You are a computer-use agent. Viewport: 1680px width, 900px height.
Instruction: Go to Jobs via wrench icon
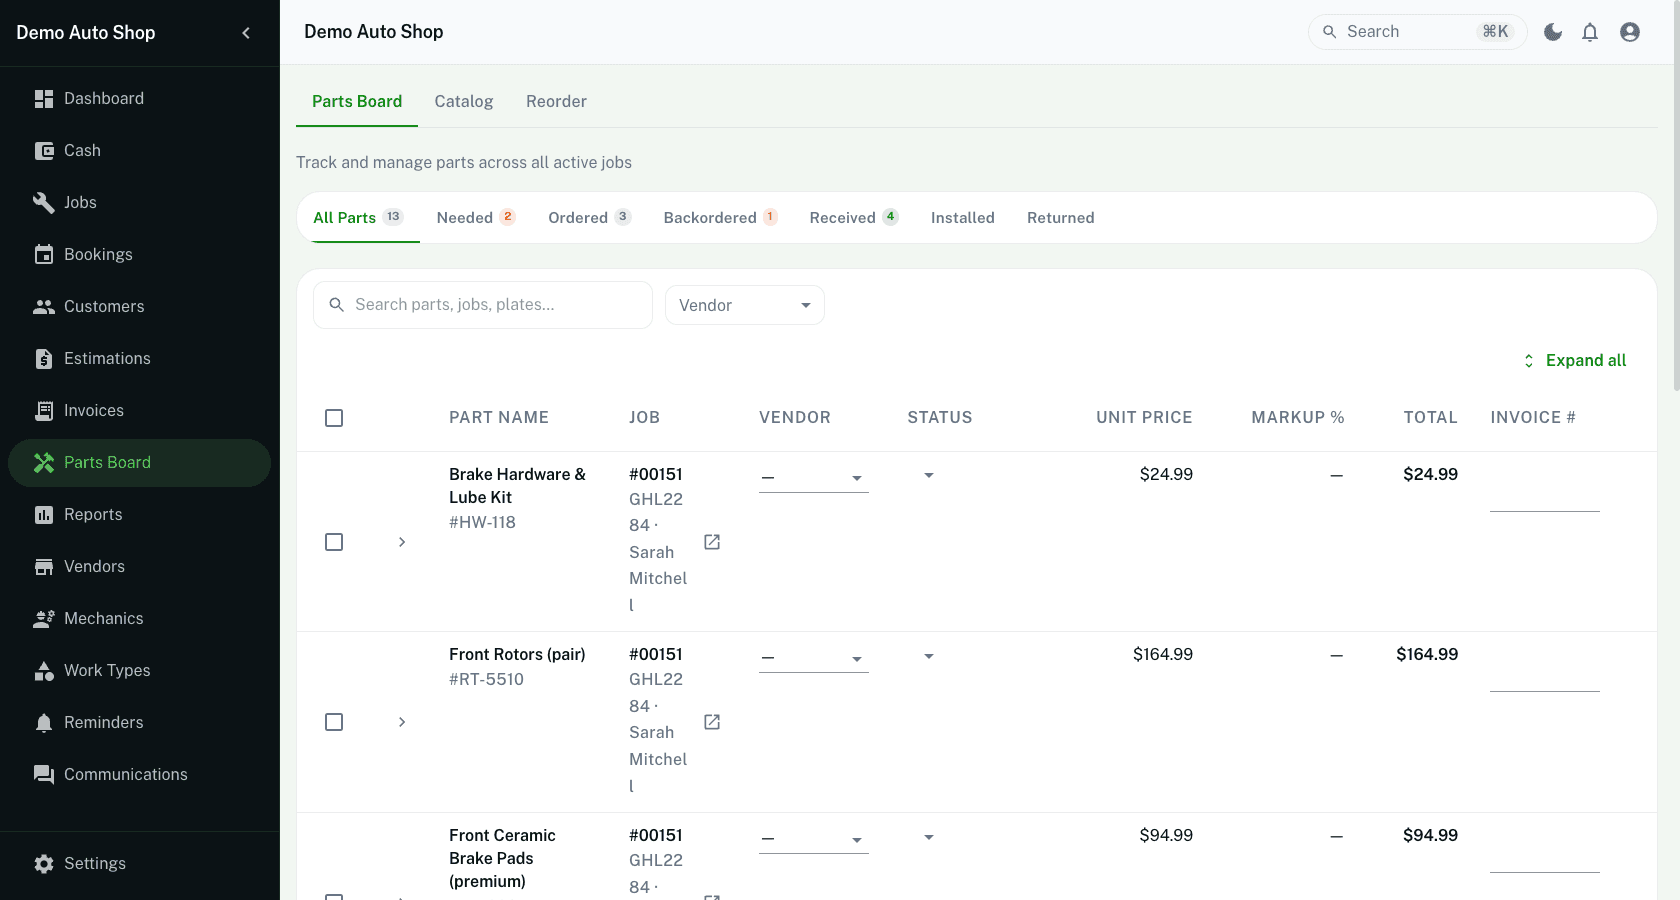click(x=139, y=202)
